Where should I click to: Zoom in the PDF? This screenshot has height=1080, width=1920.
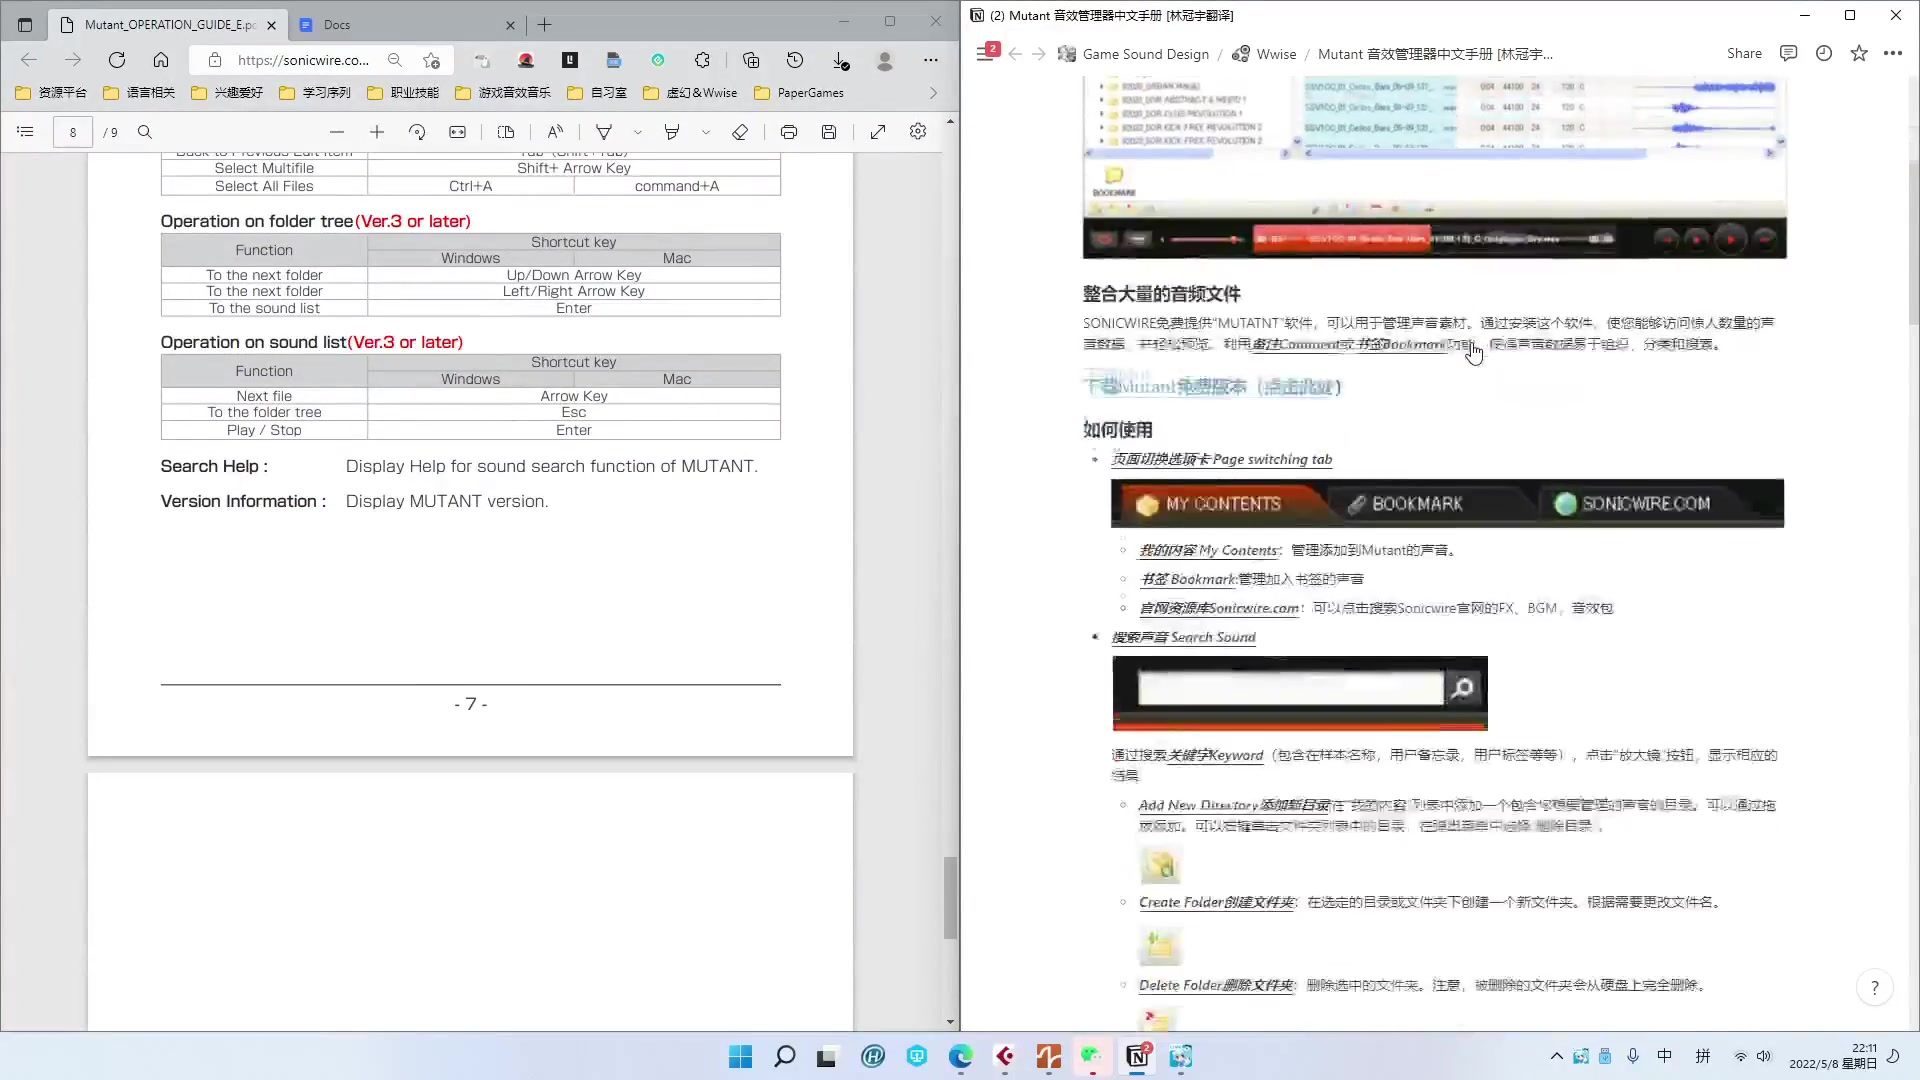377,132
